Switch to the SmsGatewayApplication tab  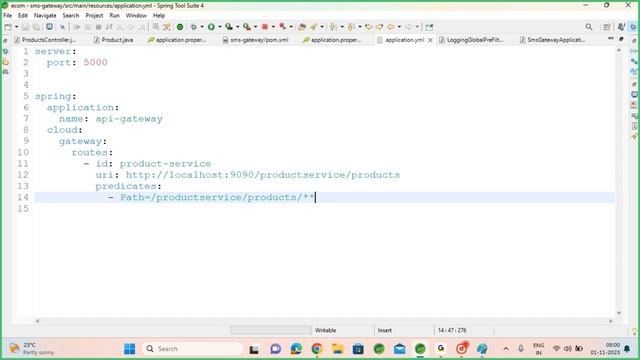(x=553, y=40)
